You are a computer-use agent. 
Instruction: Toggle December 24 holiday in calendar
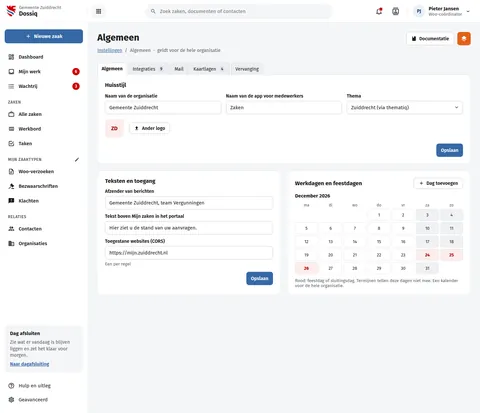427,255
